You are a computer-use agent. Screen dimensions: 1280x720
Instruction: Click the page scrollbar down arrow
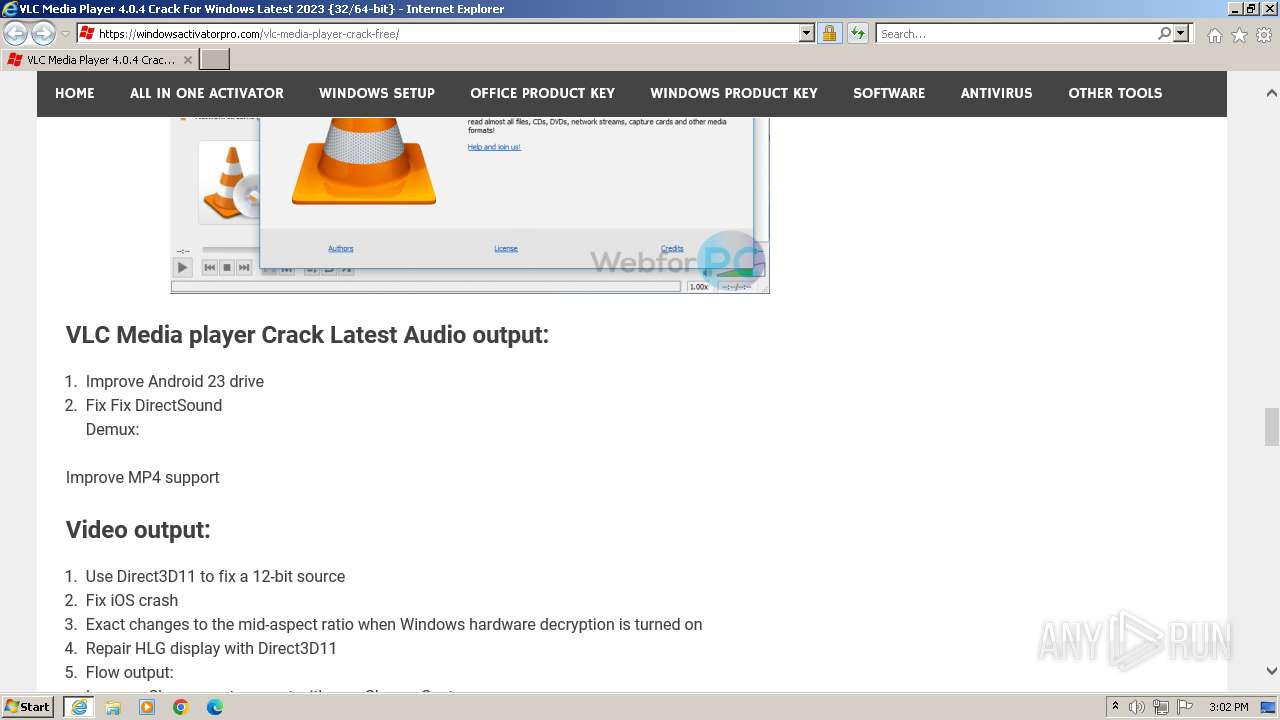(1272, 671)
